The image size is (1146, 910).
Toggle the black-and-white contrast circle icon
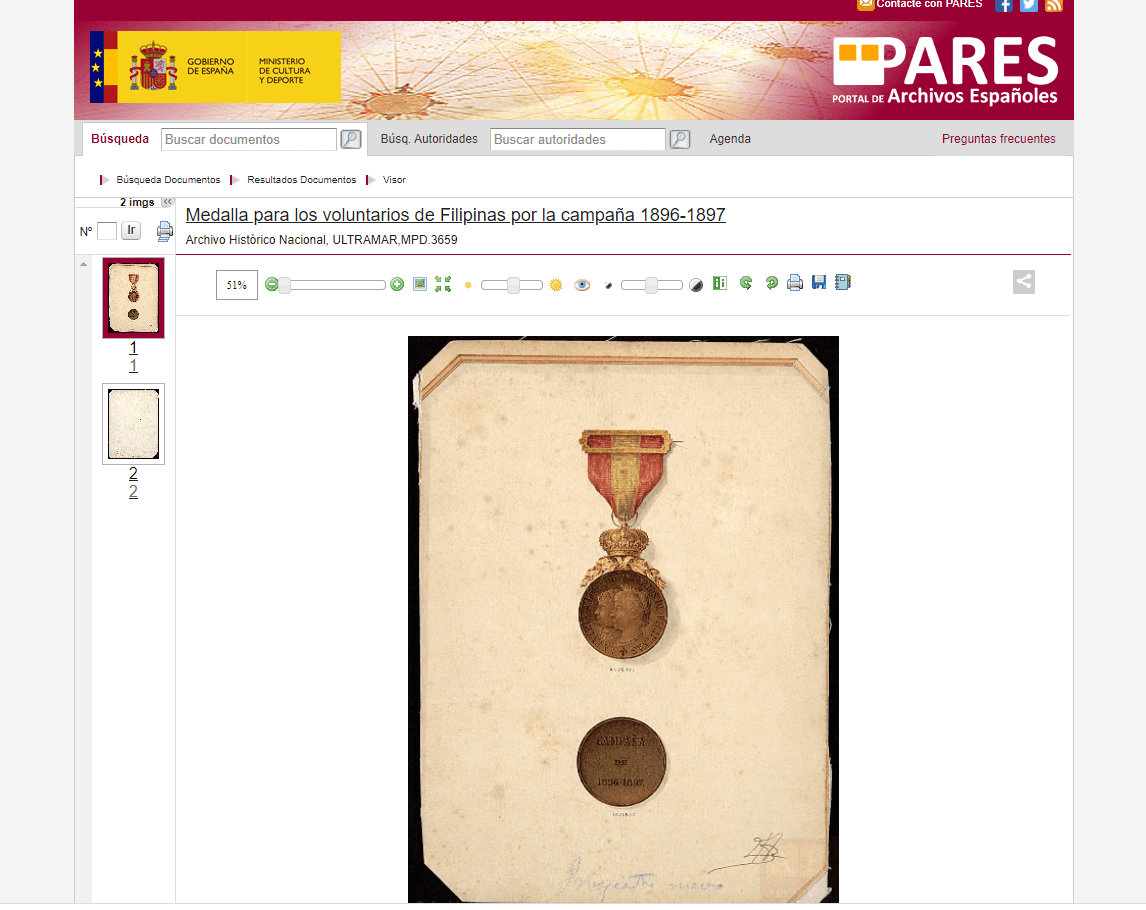696,286
